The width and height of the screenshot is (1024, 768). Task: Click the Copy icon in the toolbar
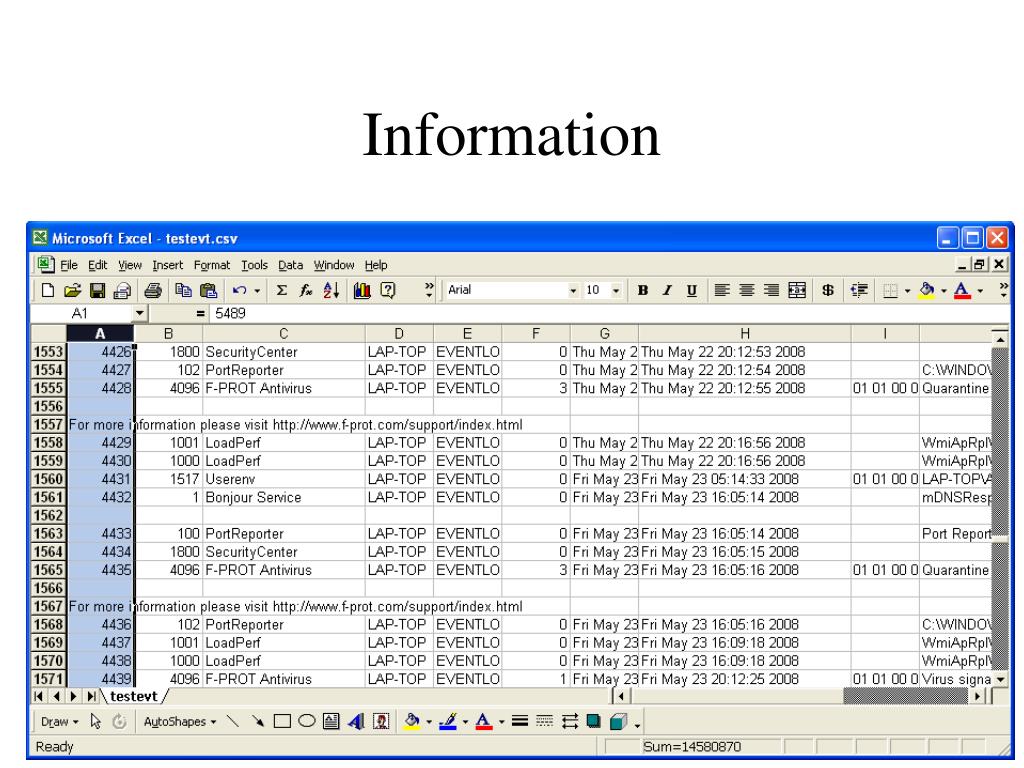tap(184, 291)
